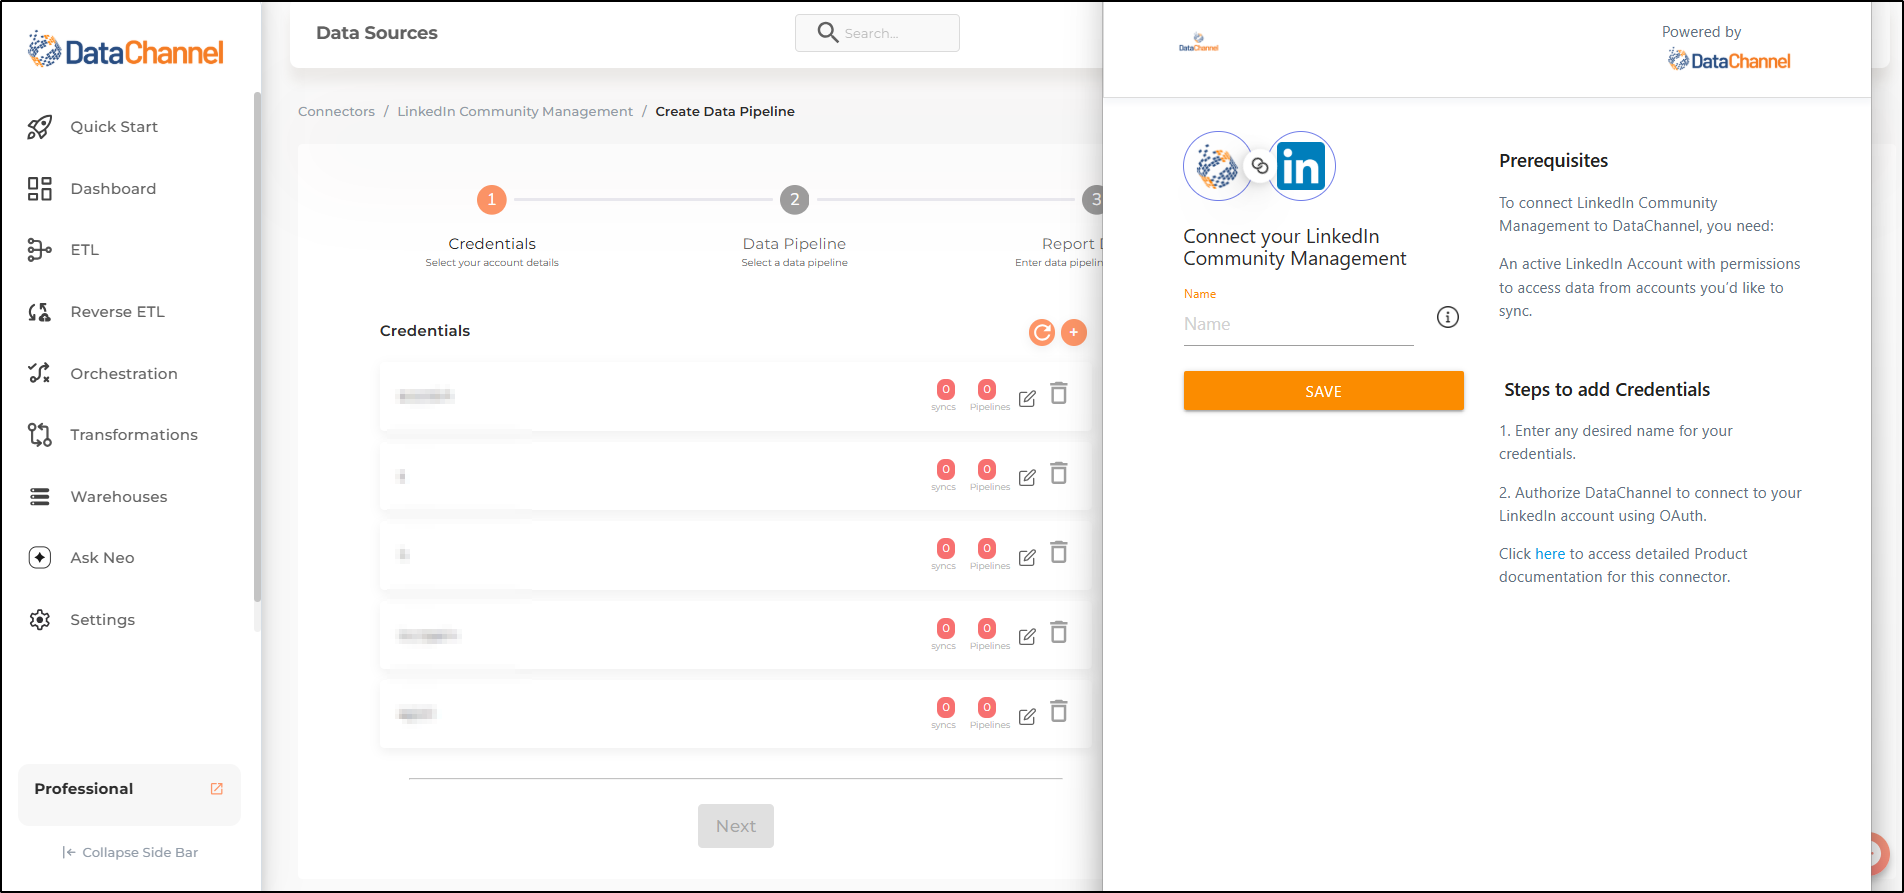Open Orchestration from the sidebar icon
This screenshot has height=893, width=1904.
[40, 373]
